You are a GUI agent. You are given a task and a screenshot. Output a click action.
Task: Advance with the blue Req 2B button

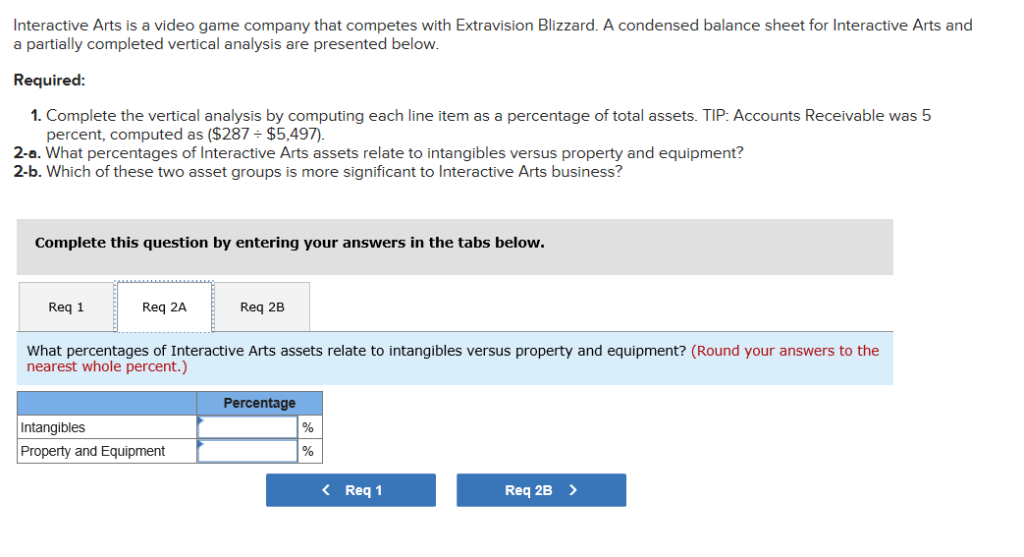541,490
